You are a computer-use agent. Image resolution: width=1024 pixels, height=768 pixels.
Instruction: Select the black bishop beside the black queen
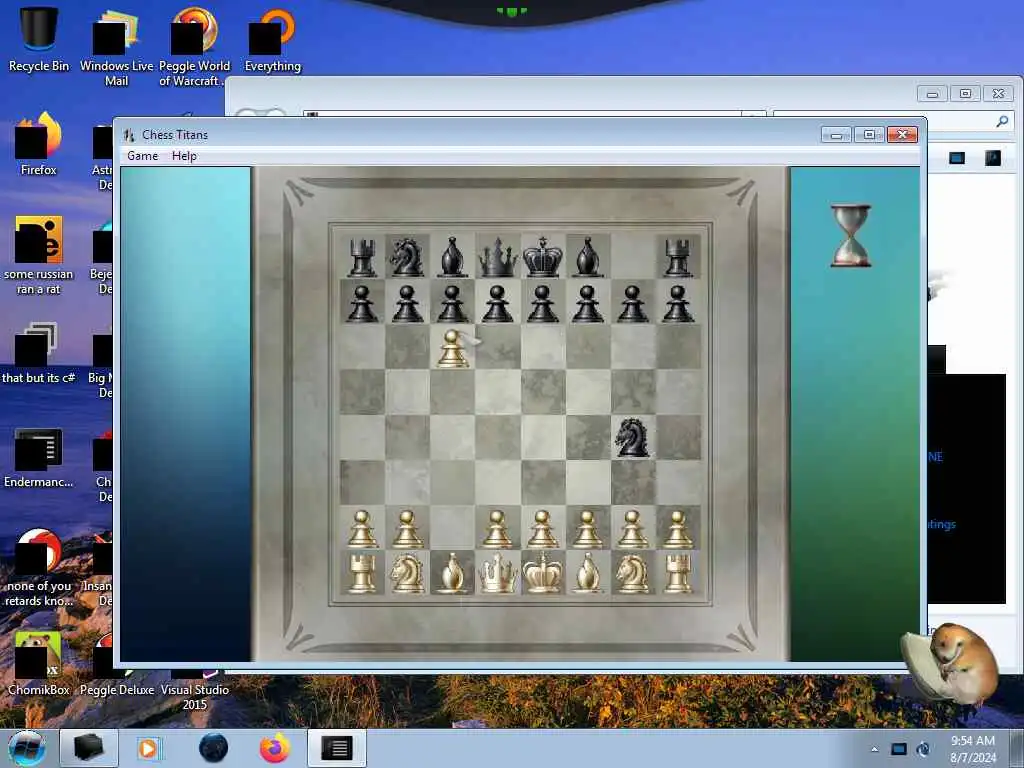click(x=452, y=257)
